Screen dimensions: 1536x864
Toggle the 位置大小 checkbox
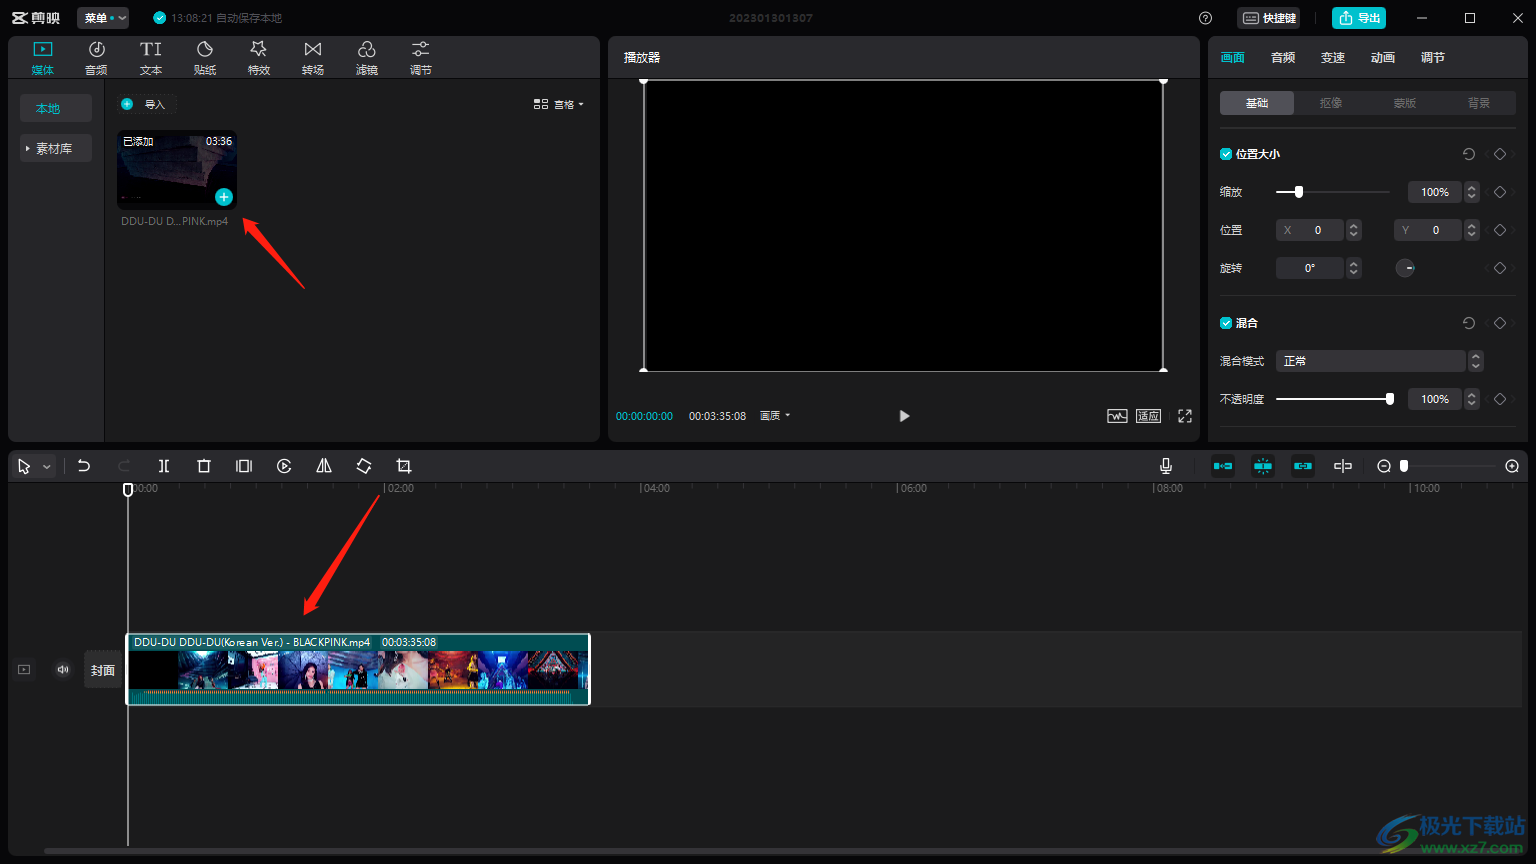pos(1226,154)
